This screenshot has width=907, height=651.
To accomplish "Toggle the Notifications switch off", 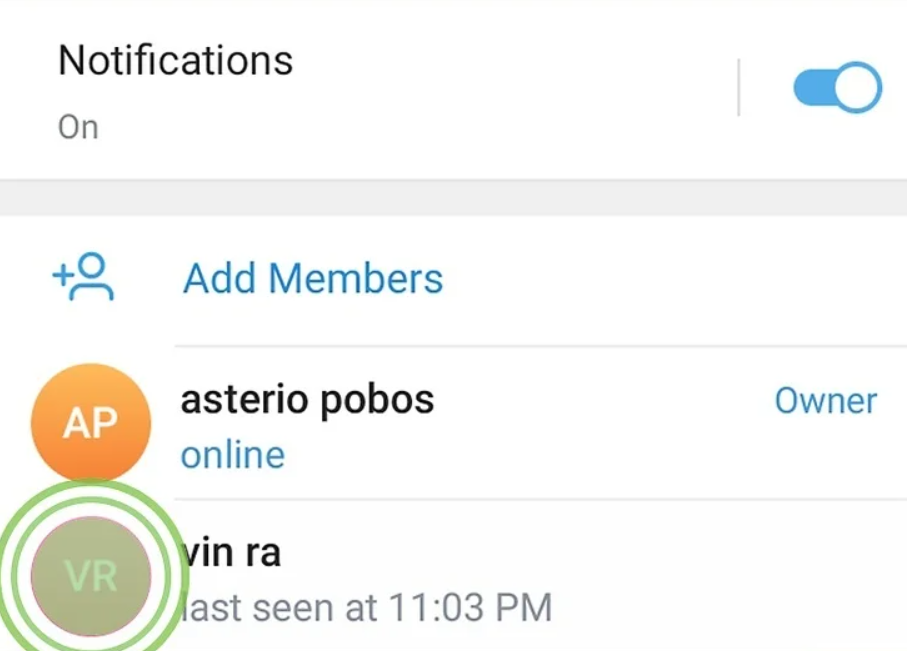I will (x=837, y=88).
